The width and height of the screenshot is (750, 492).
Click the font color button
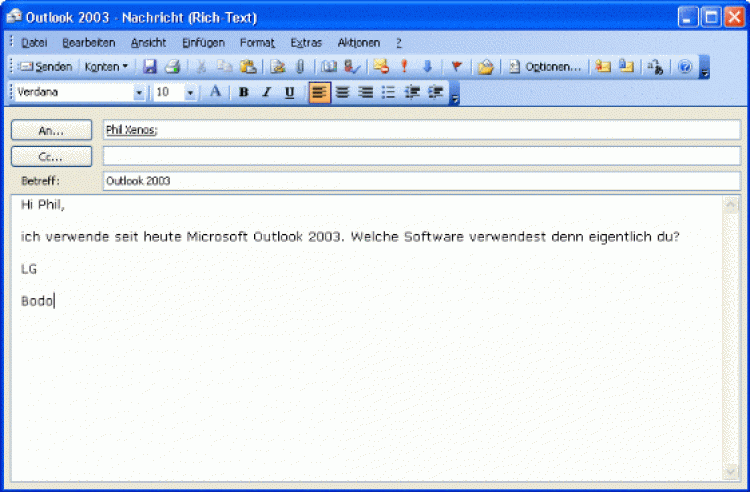(215, 93)
